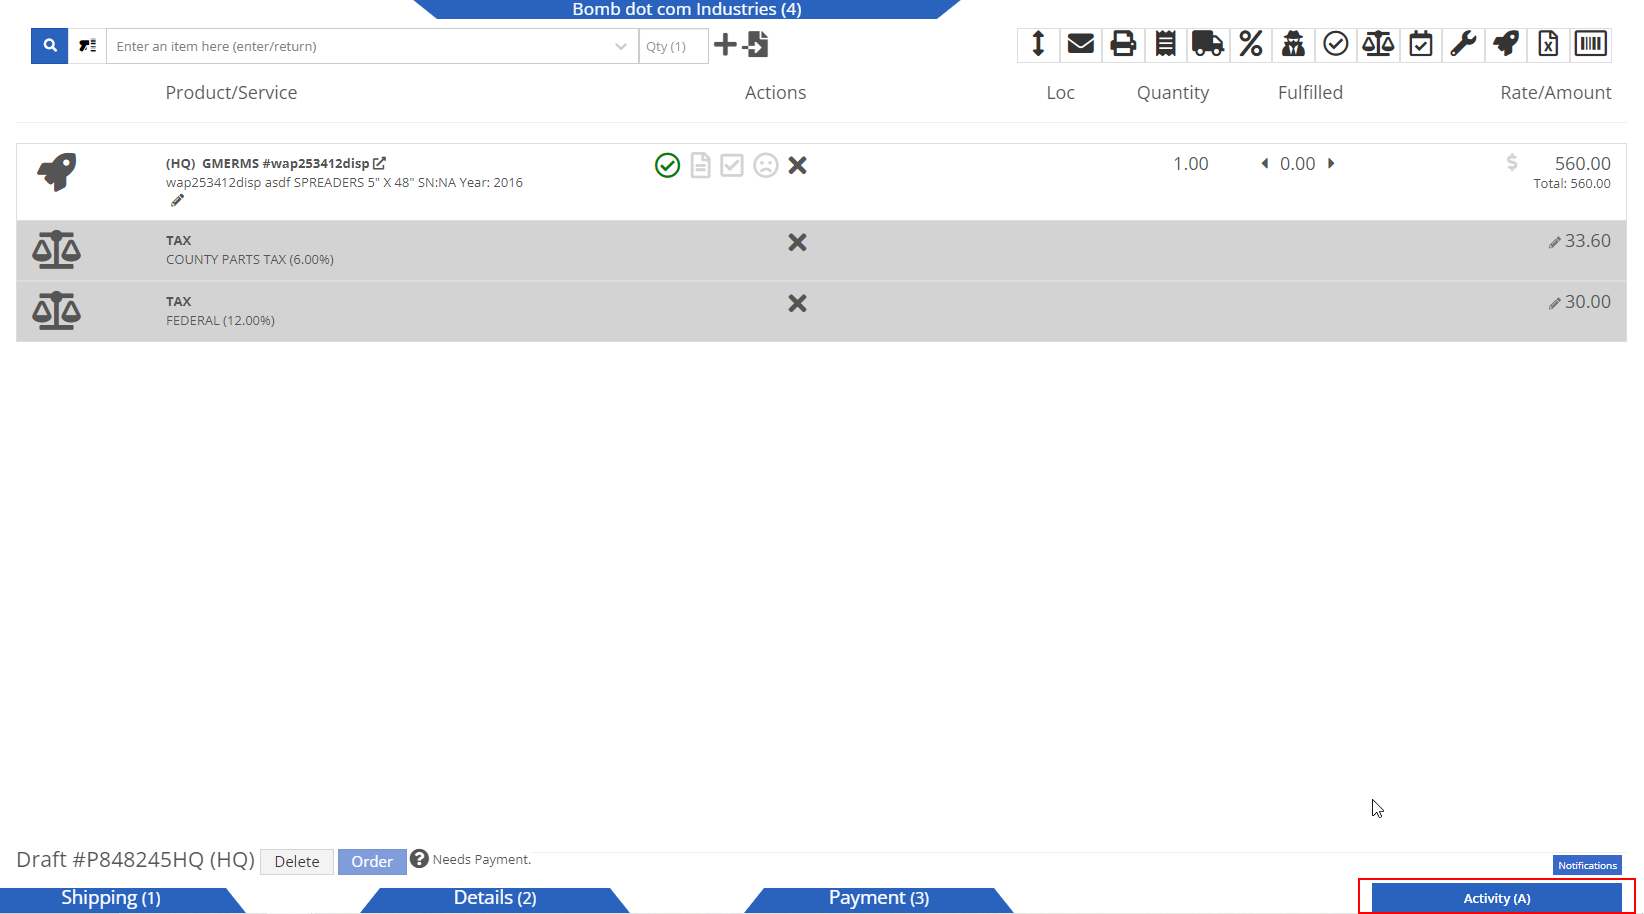This screenshot has width=1644, height=914.
Task: Click the Actions column header
Action: pyautogui.click(x=775, y=92)
